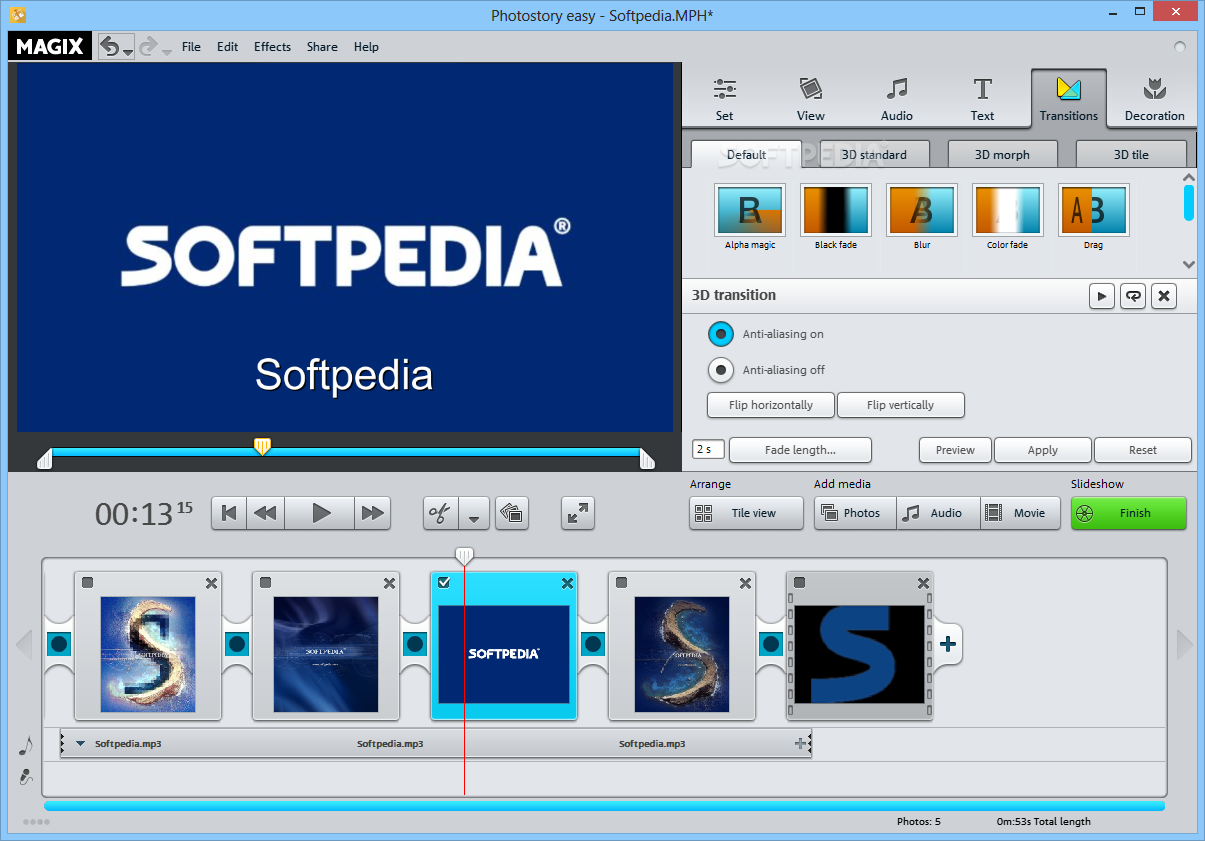Choose the Blur transition
Screen dimensions: 1205x841
pos(922,217)
